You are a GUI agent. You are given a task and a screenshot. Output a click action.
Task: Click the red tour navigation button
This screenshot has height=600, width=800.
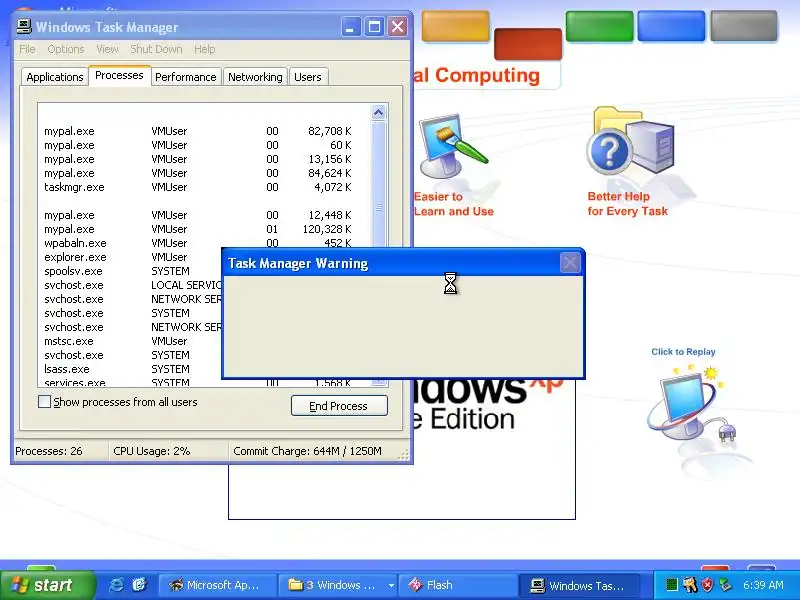tap(528, 44)
